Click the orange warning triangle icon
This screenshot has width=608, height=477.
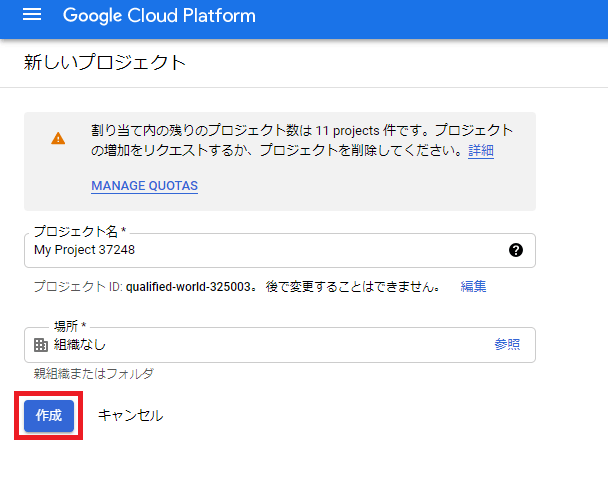58,138
